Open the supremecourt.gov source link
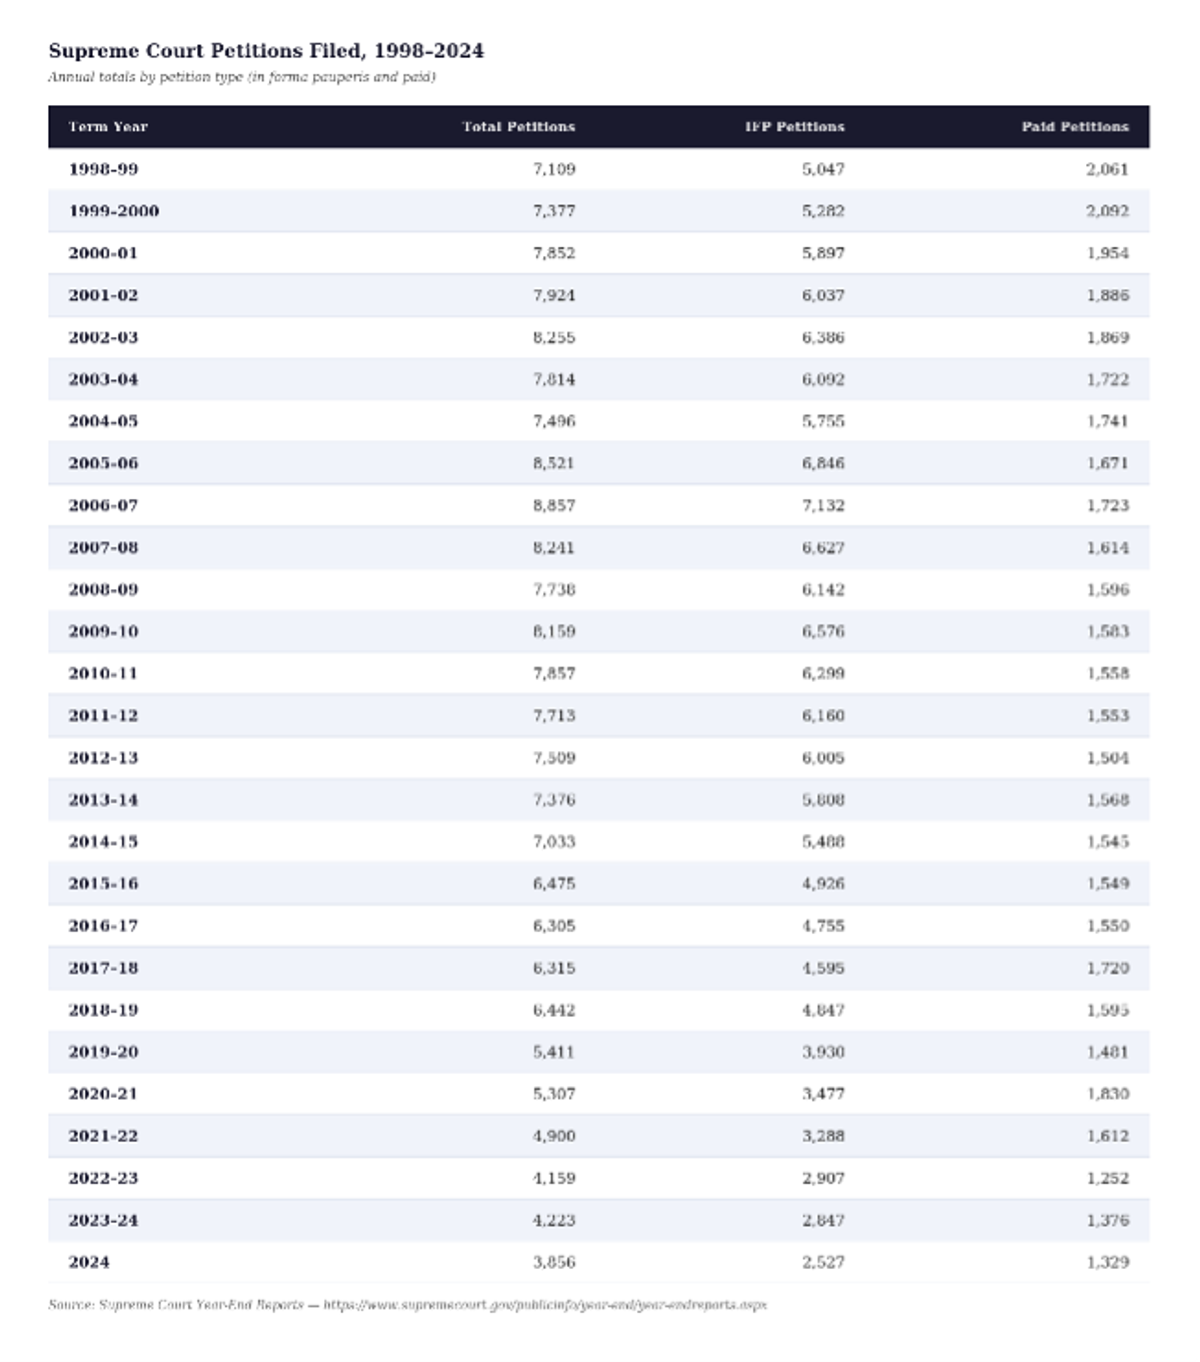The height and width of the screenshot is (1362, 1200). coord(545,1305)
